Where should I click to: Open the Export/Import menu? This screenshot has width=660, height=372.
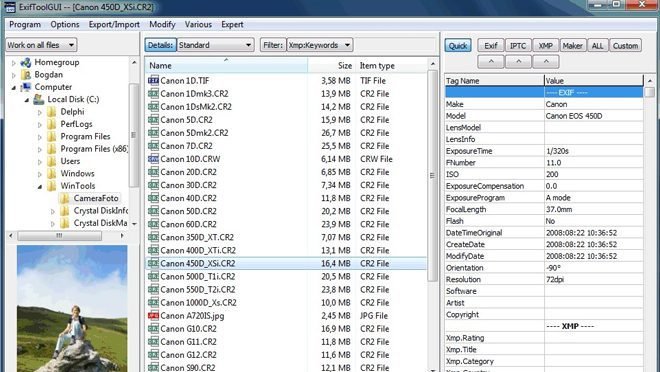tap(114, 24)
